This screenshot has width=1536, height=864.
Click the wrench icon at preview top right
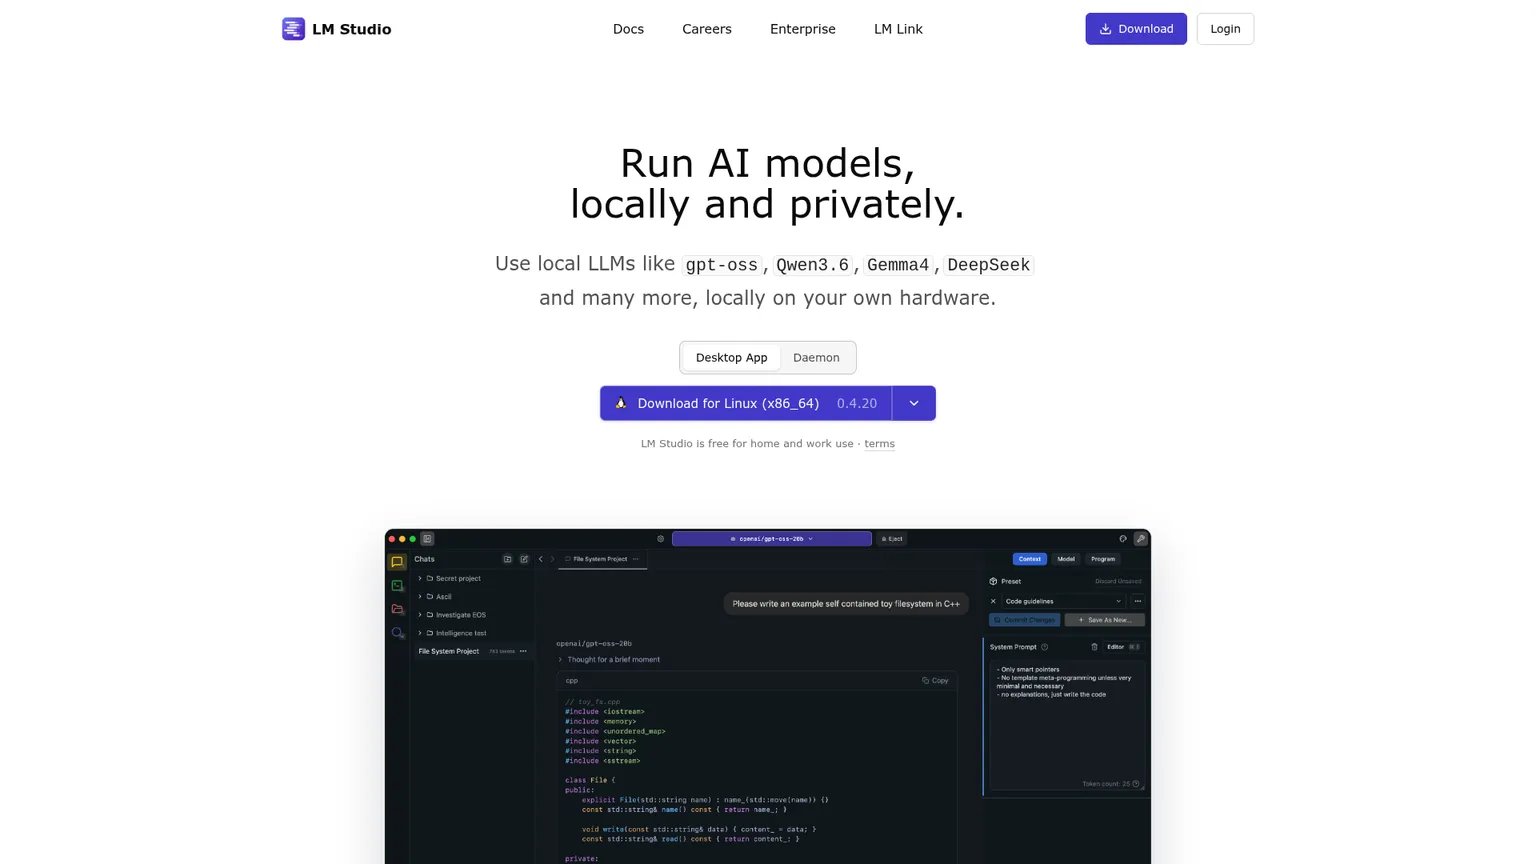tap(1140, 539)
